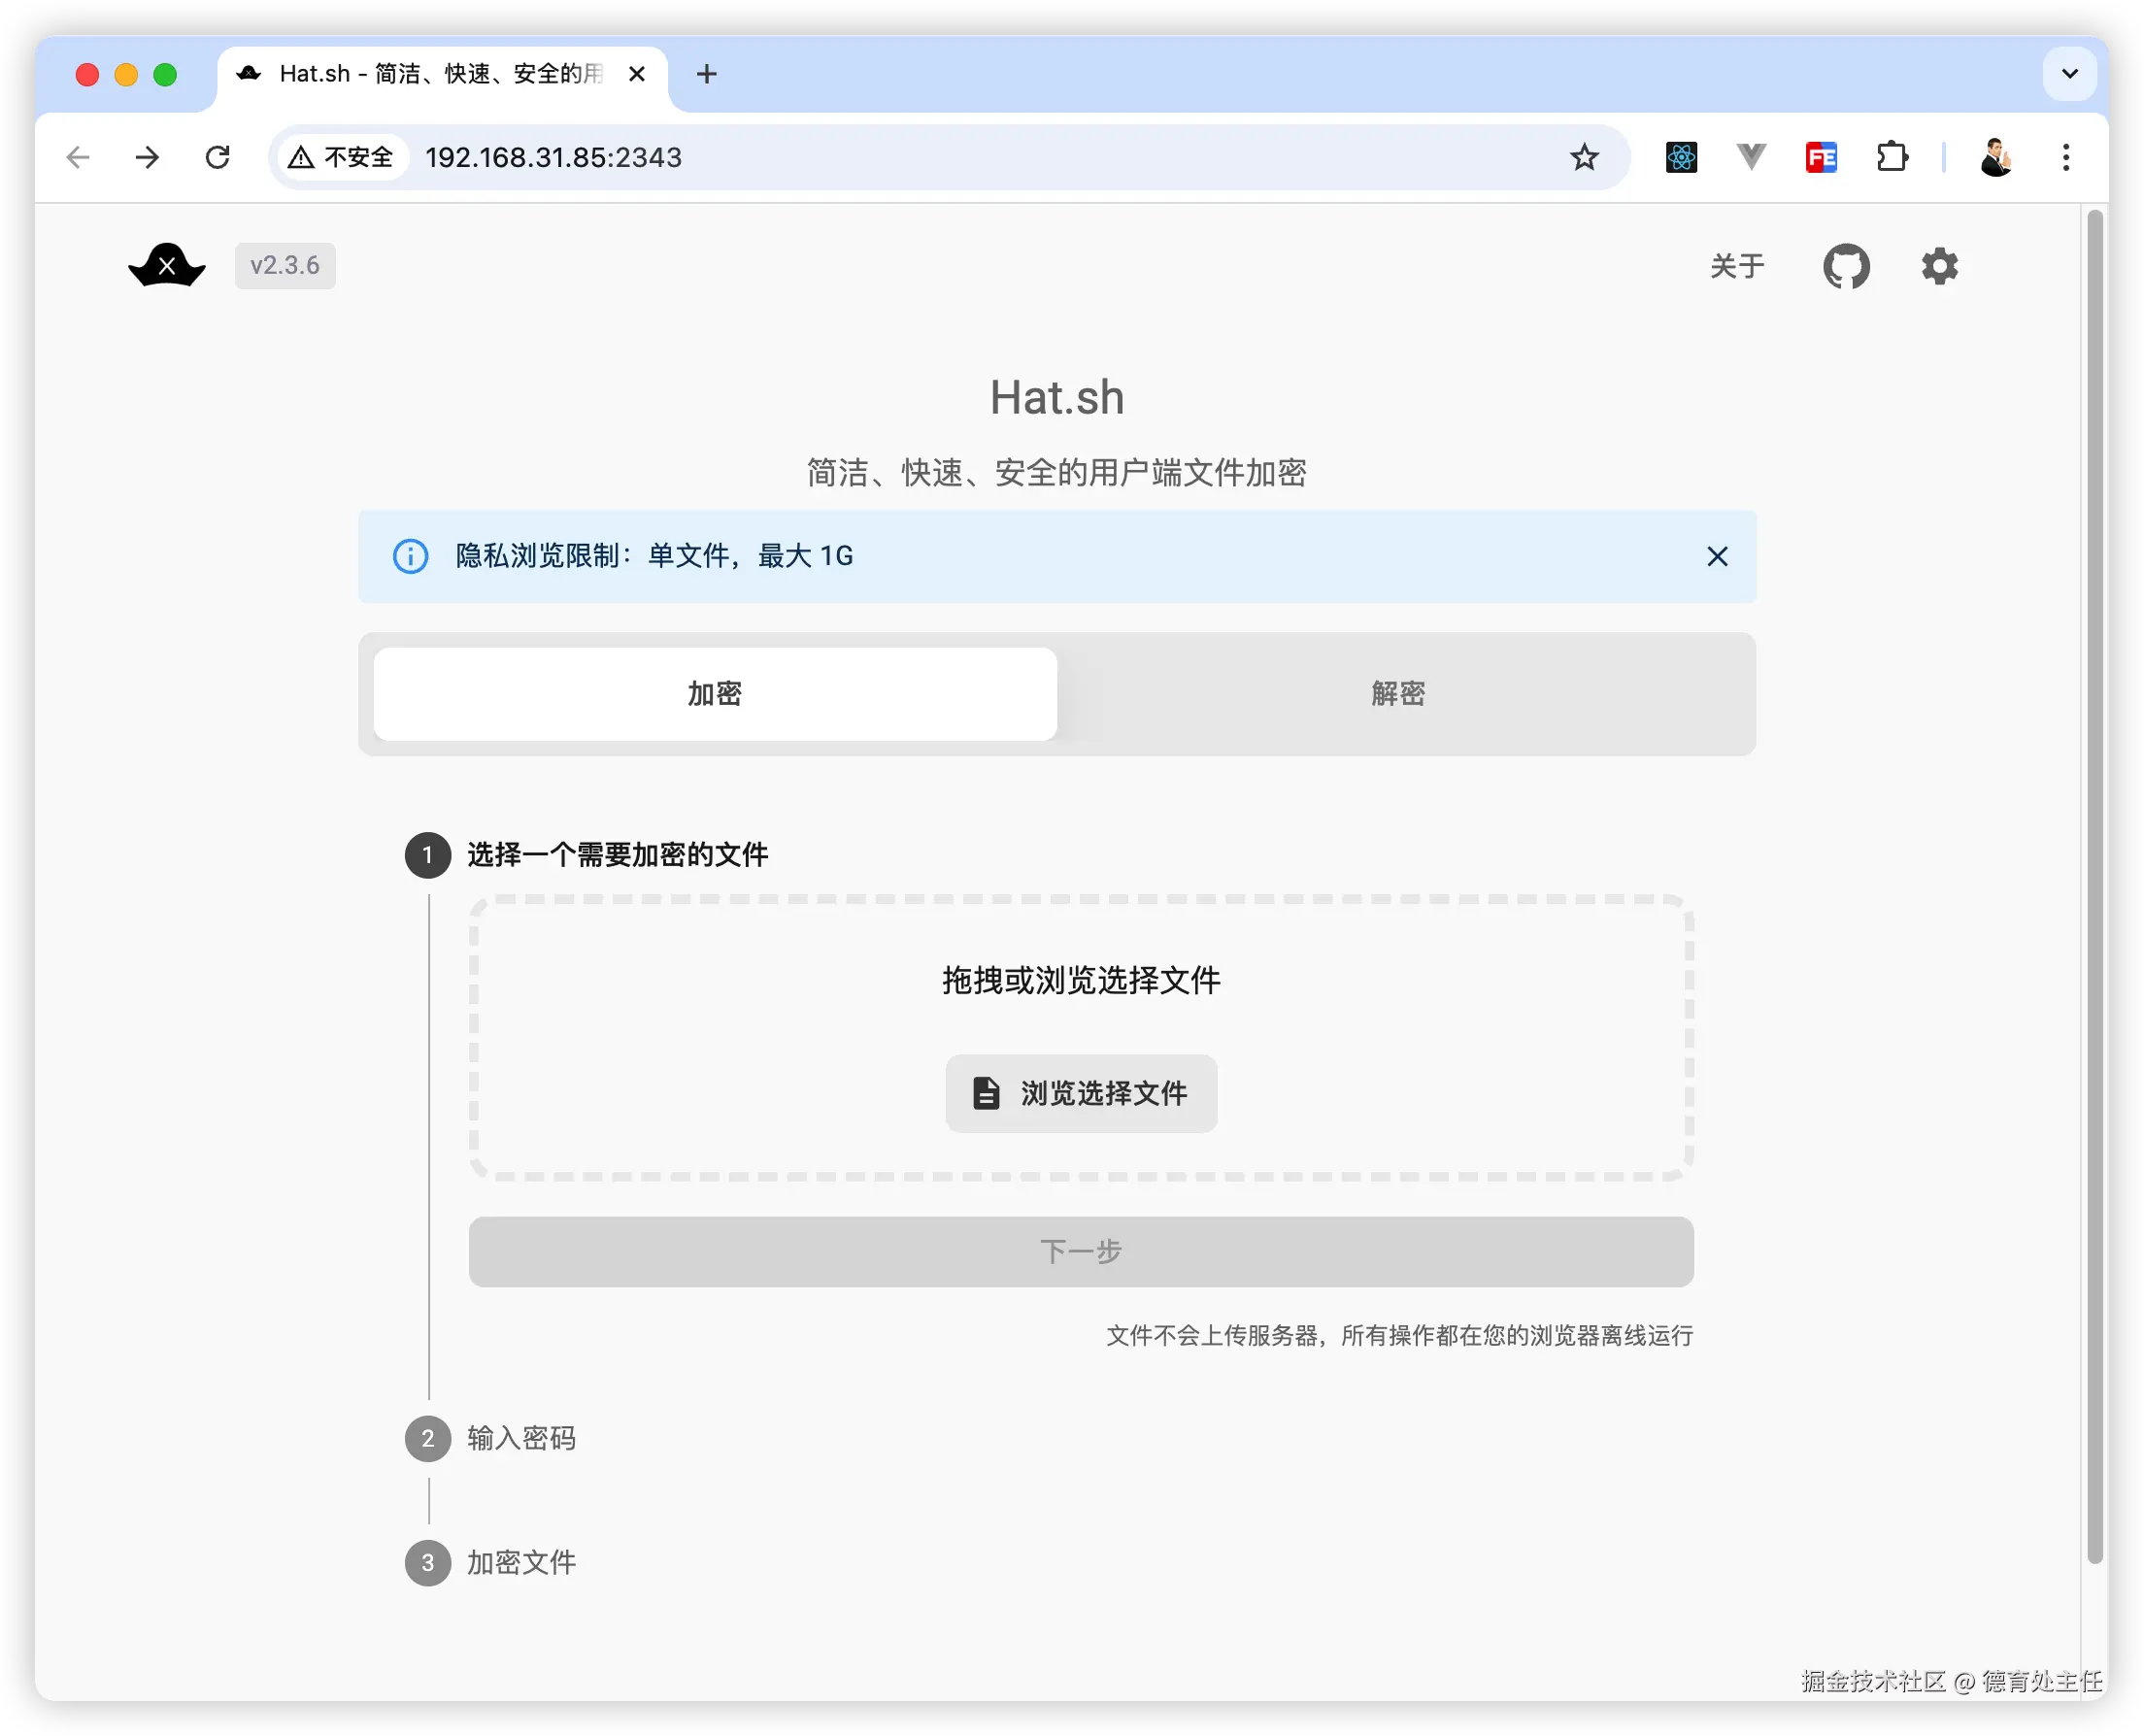Open the red FE helper extension
Viewport: 2144px width, 1736px height.
[1821, 157]
